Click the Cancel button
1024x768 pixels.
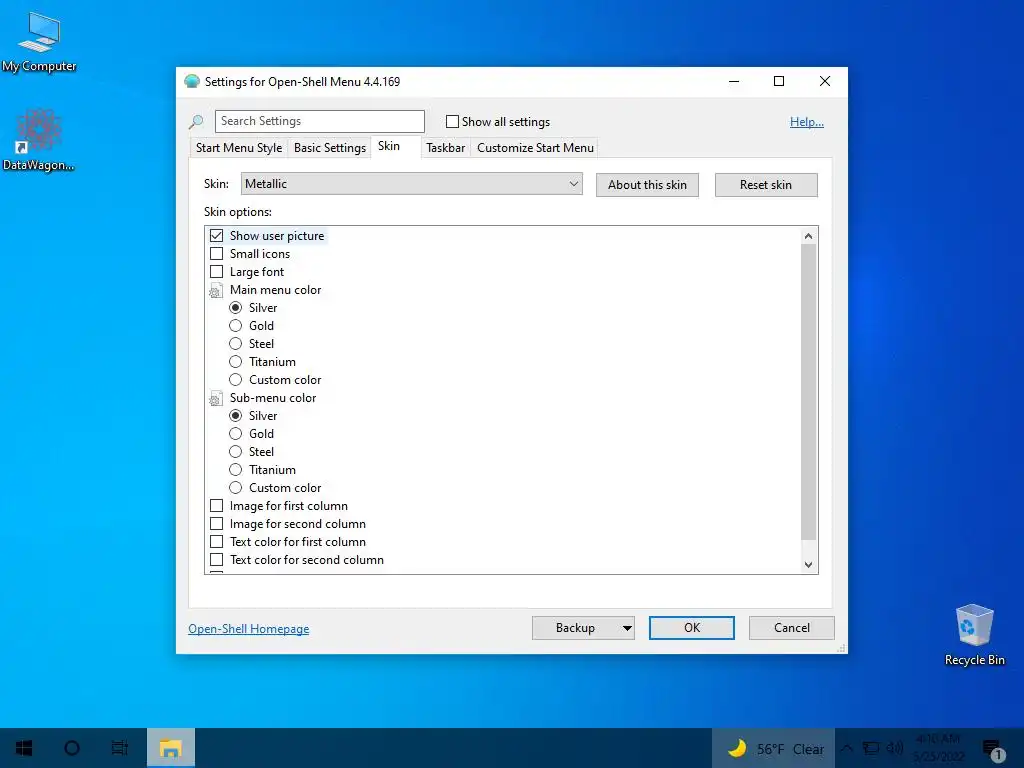coord(792,628)
